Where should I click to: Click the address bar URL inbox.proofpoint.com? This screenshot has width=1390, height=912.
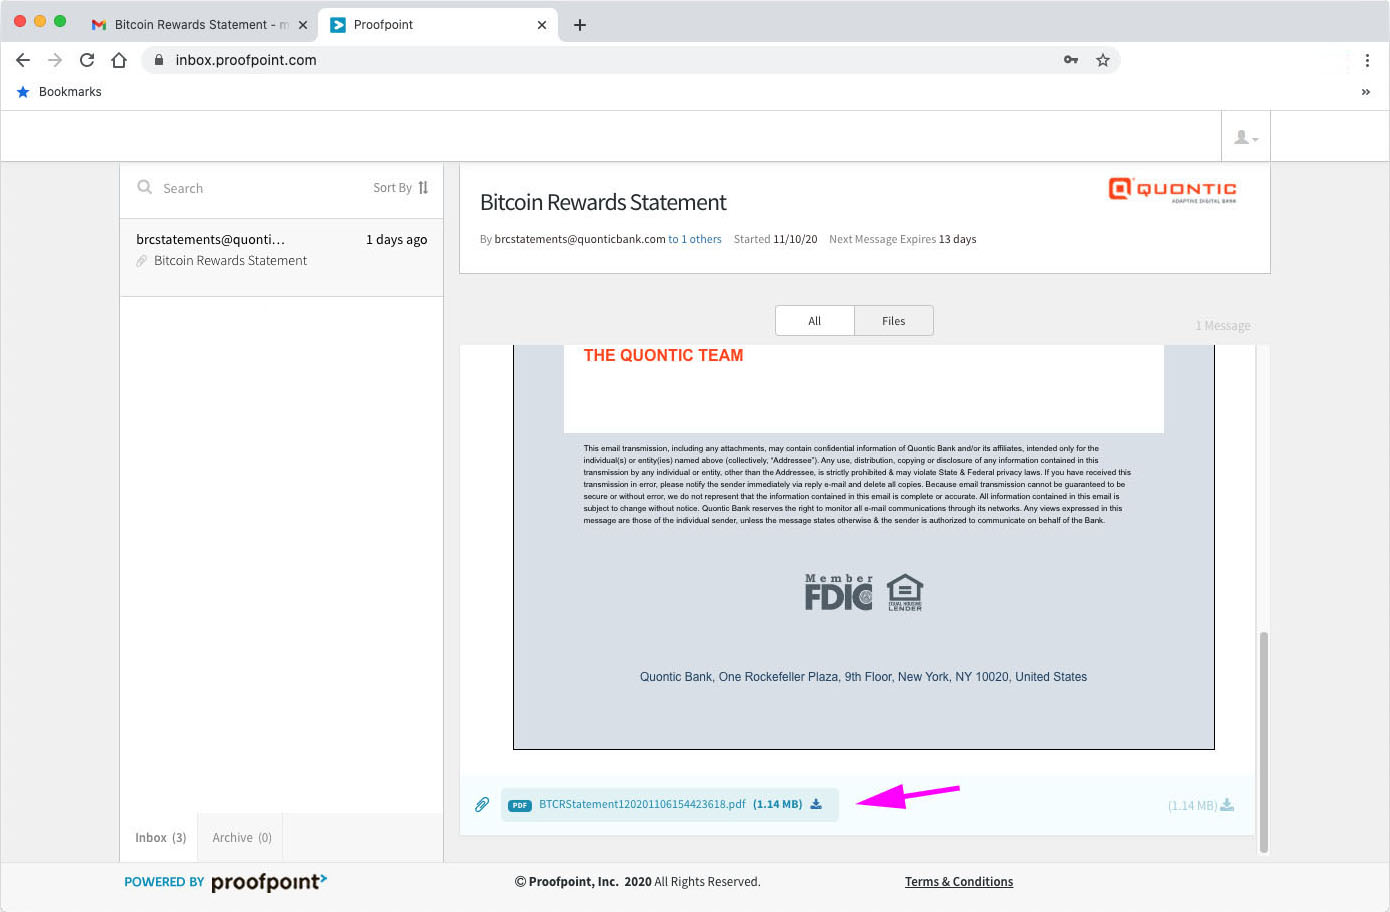246,60
